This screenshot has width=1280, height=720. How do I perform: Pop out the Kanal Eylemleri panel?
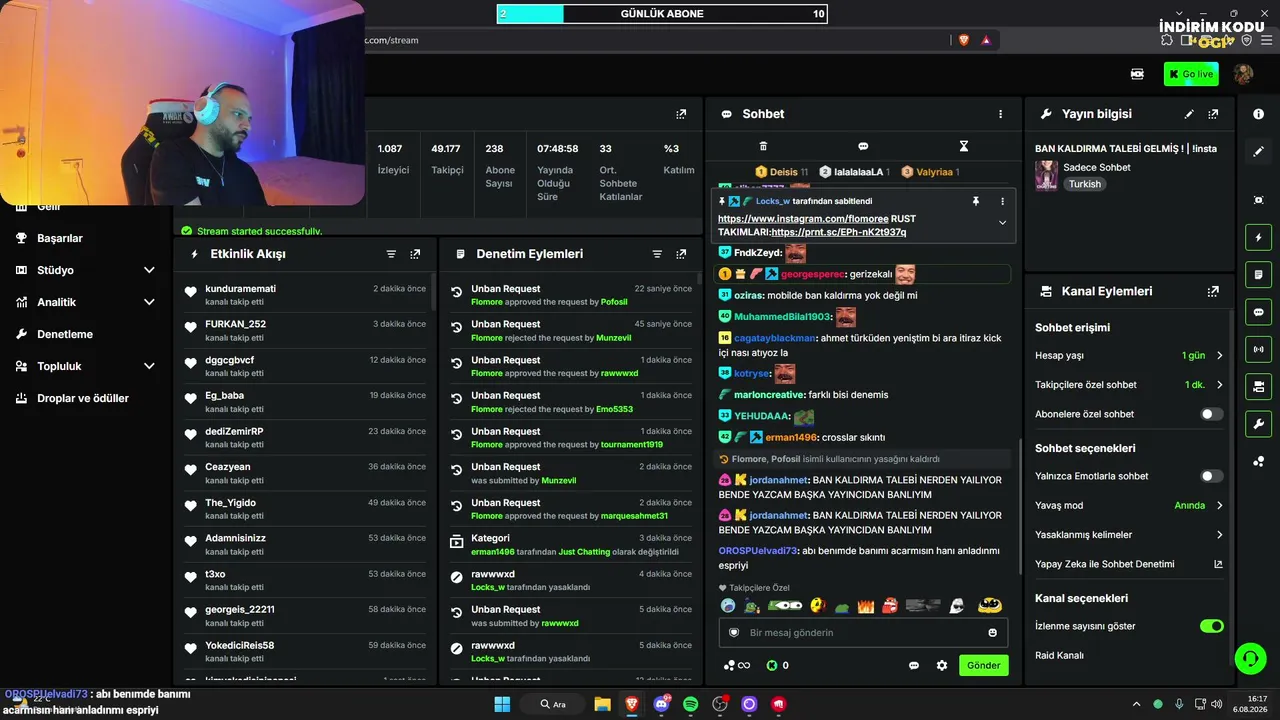click(1213, 291)
